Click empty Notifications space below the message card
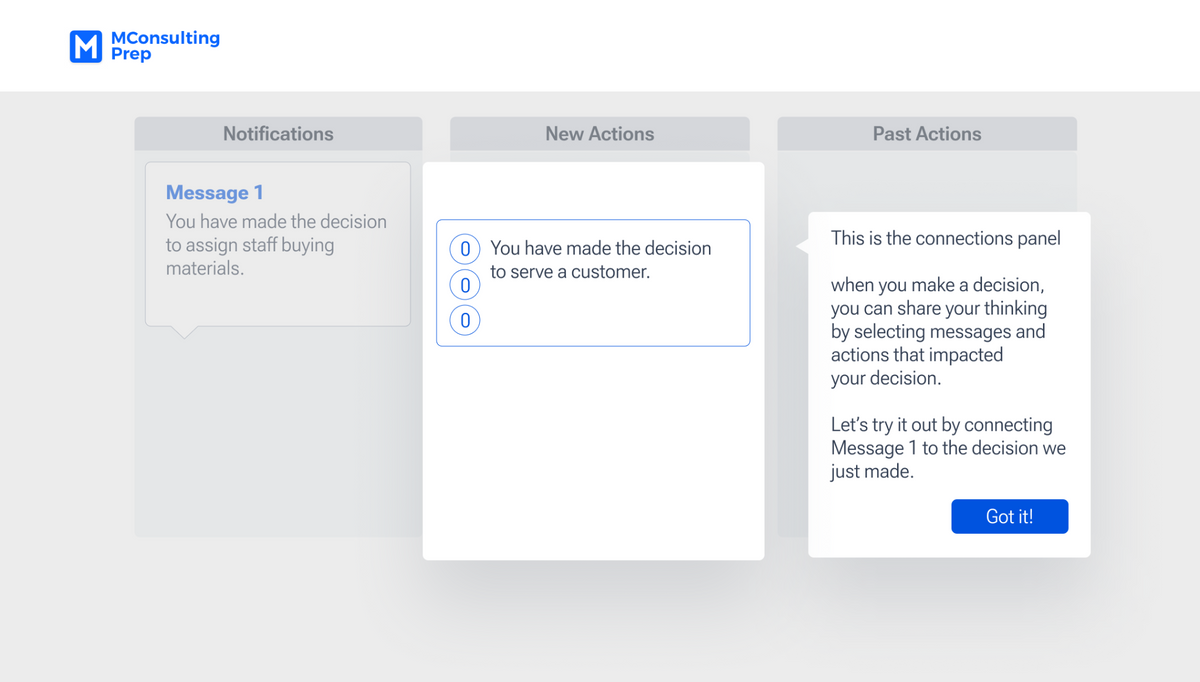This screenshot has width=1200, height=682. coord(278,437)
